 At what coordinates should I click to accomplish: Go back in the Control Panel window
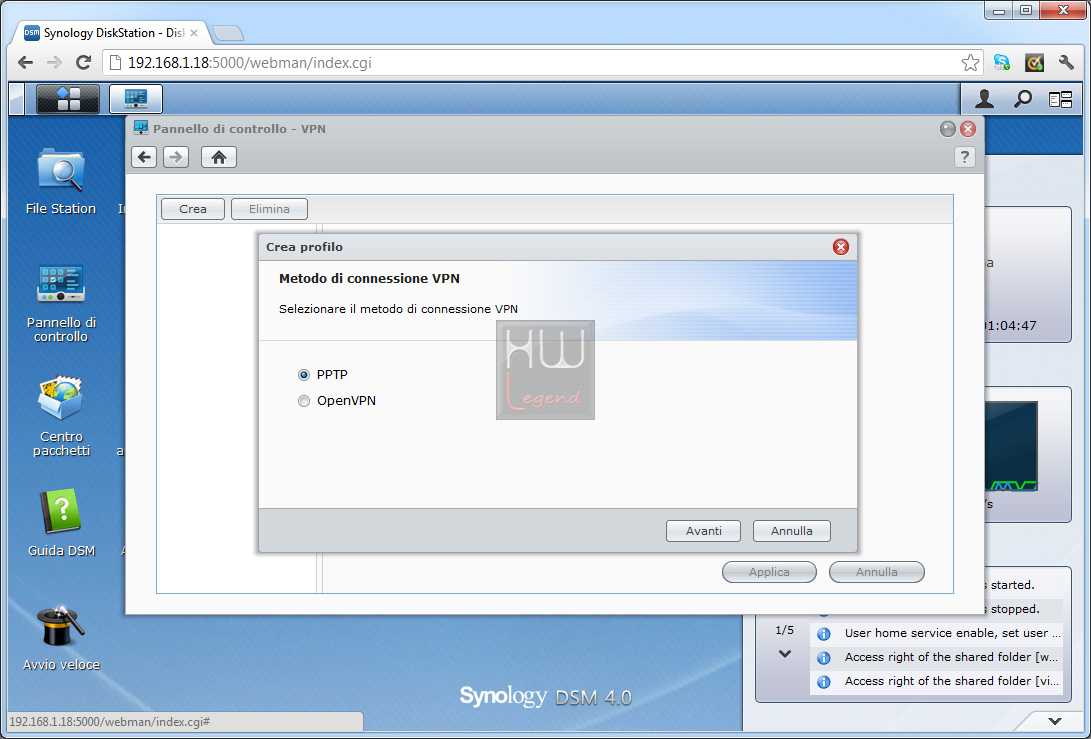click(x=144, y=157)
